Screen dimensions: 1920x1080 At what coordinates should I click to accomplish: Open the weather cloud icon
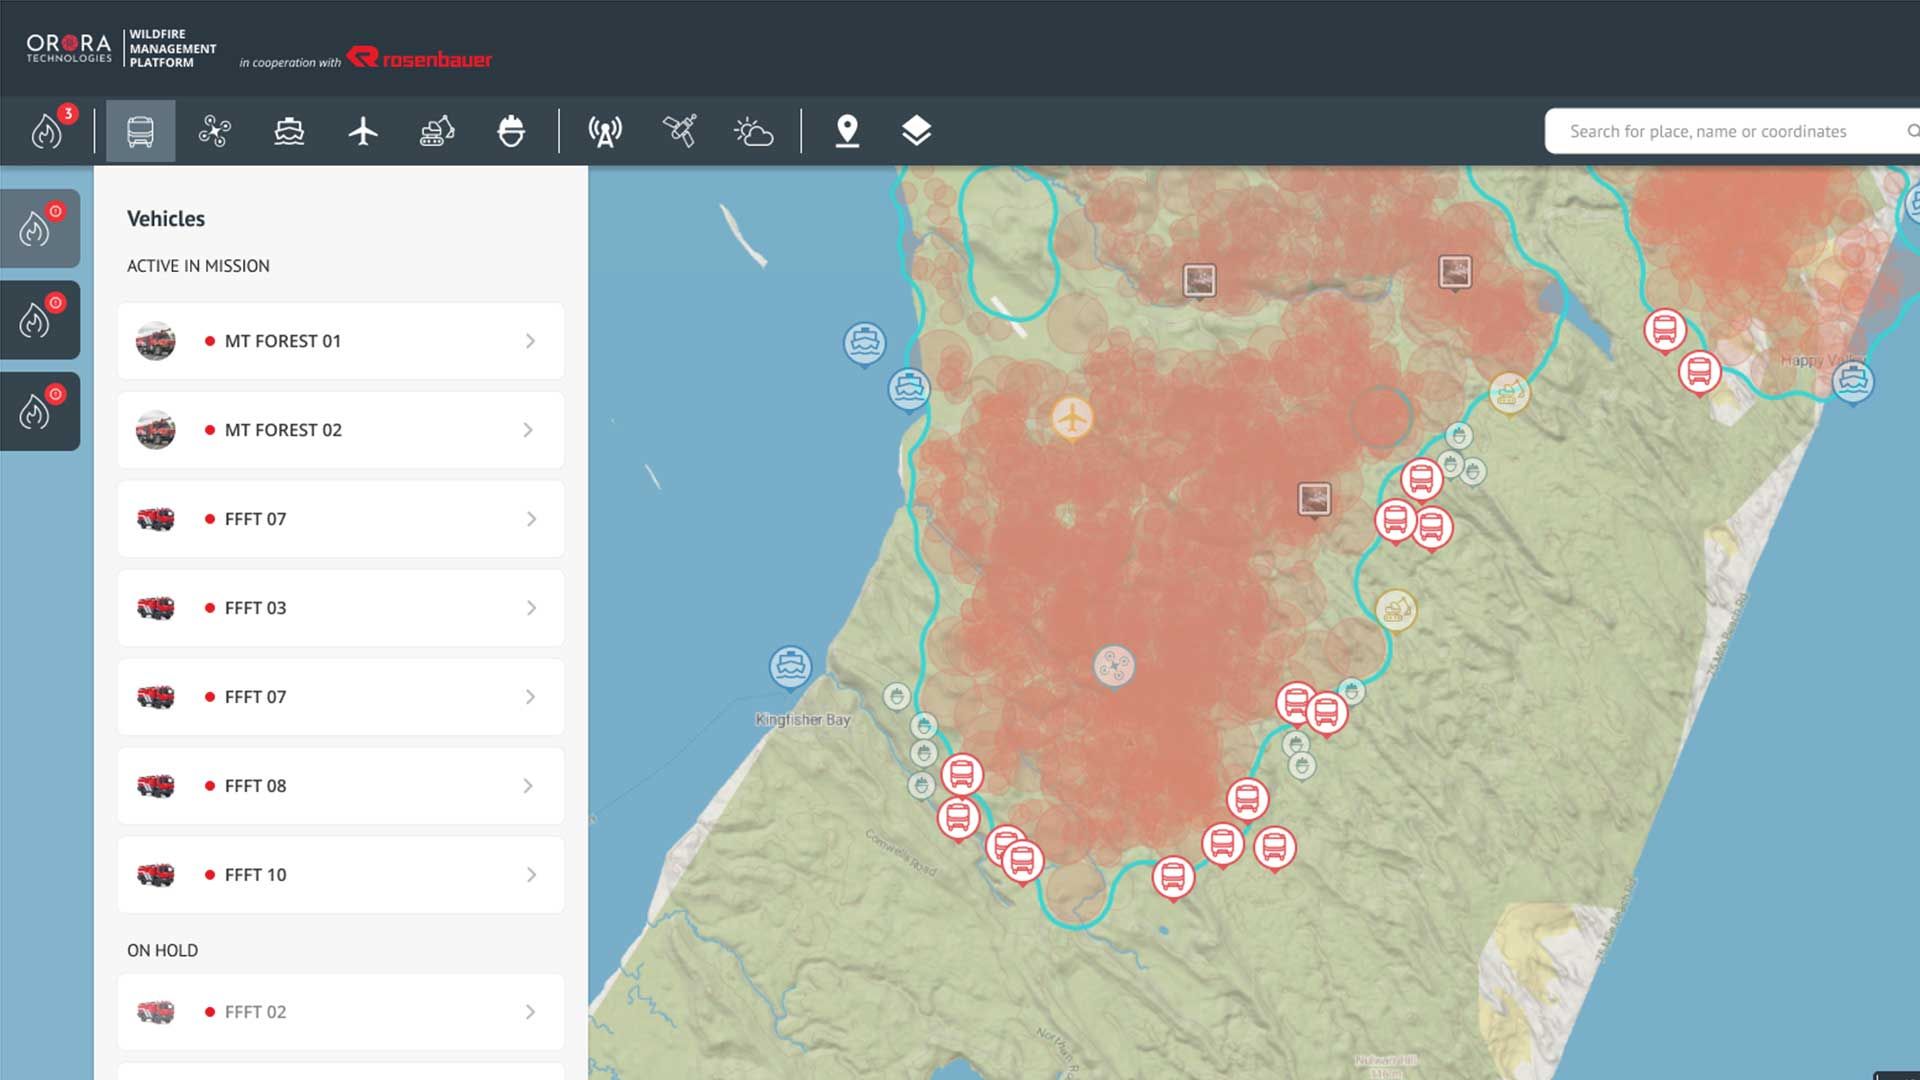tap(753, 131)
